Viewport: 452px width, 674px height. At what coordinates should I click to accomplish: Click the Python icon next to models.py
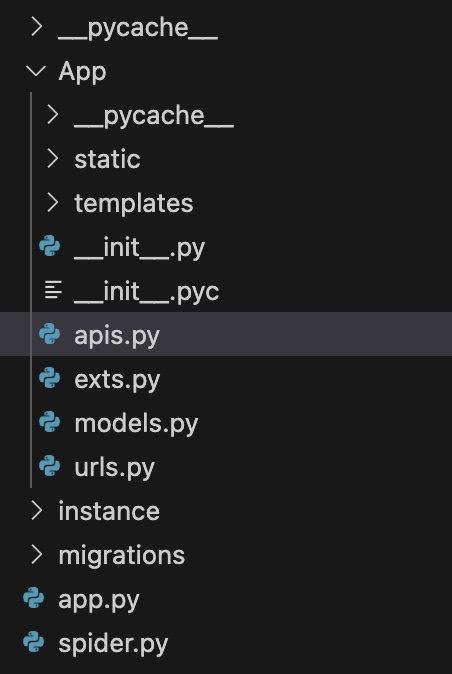[x=50, y=422]
